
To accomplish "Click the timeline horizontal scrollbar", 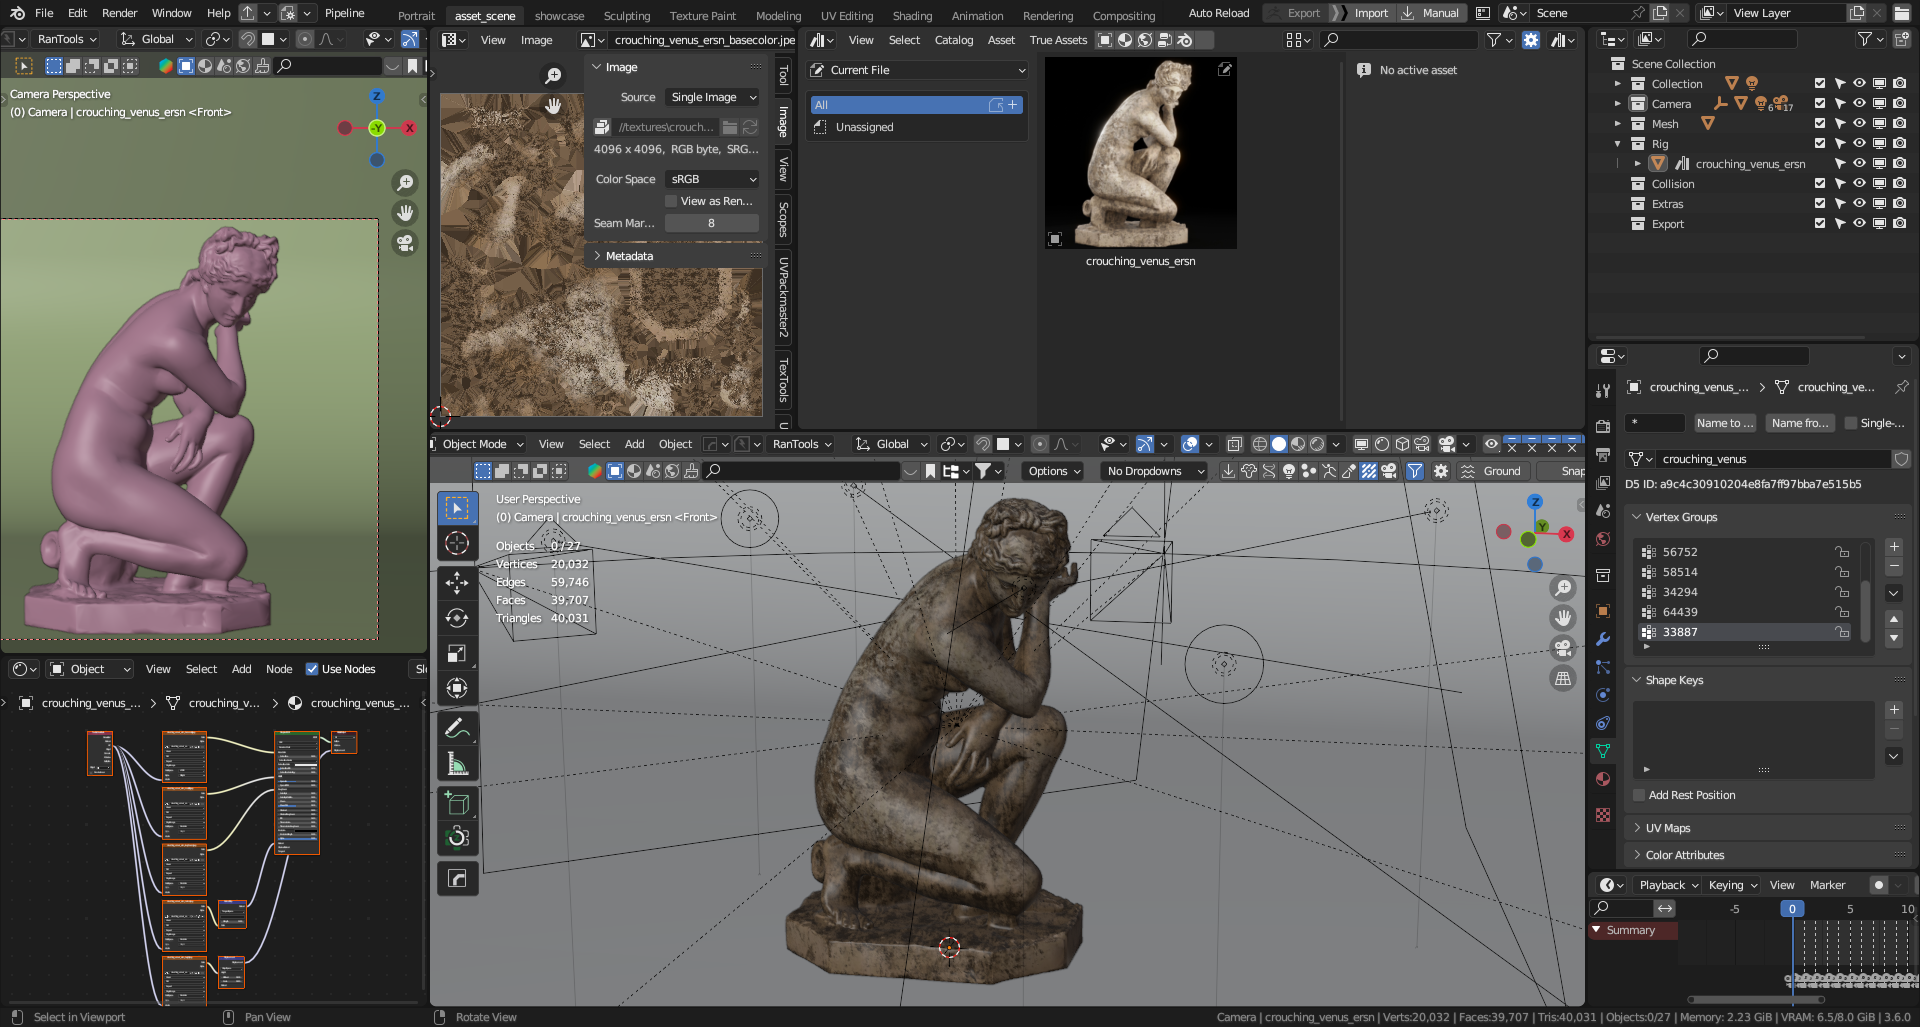I will point(1755,999).
